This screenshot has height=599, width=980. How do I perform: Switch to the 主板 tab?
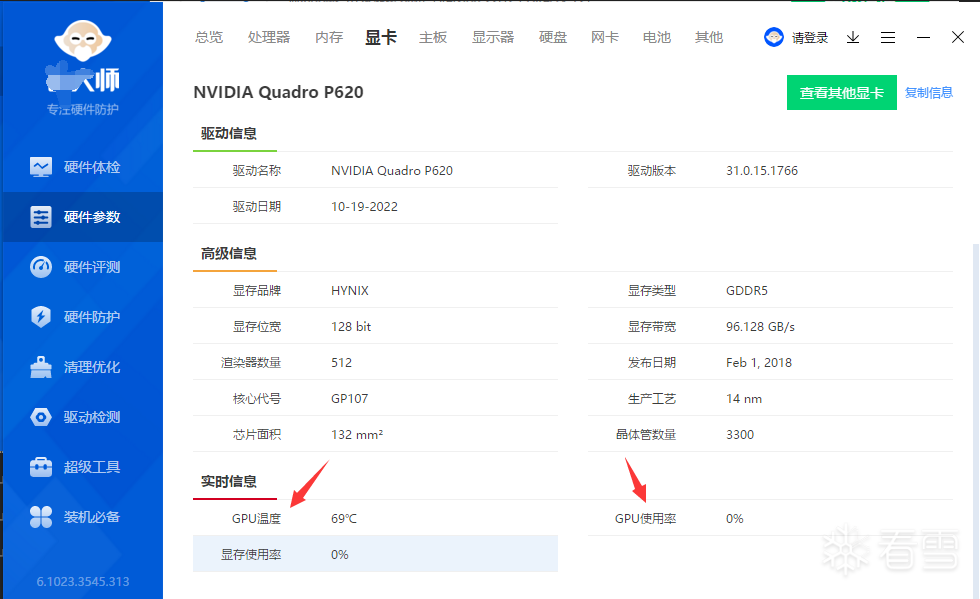click(433, 38)
